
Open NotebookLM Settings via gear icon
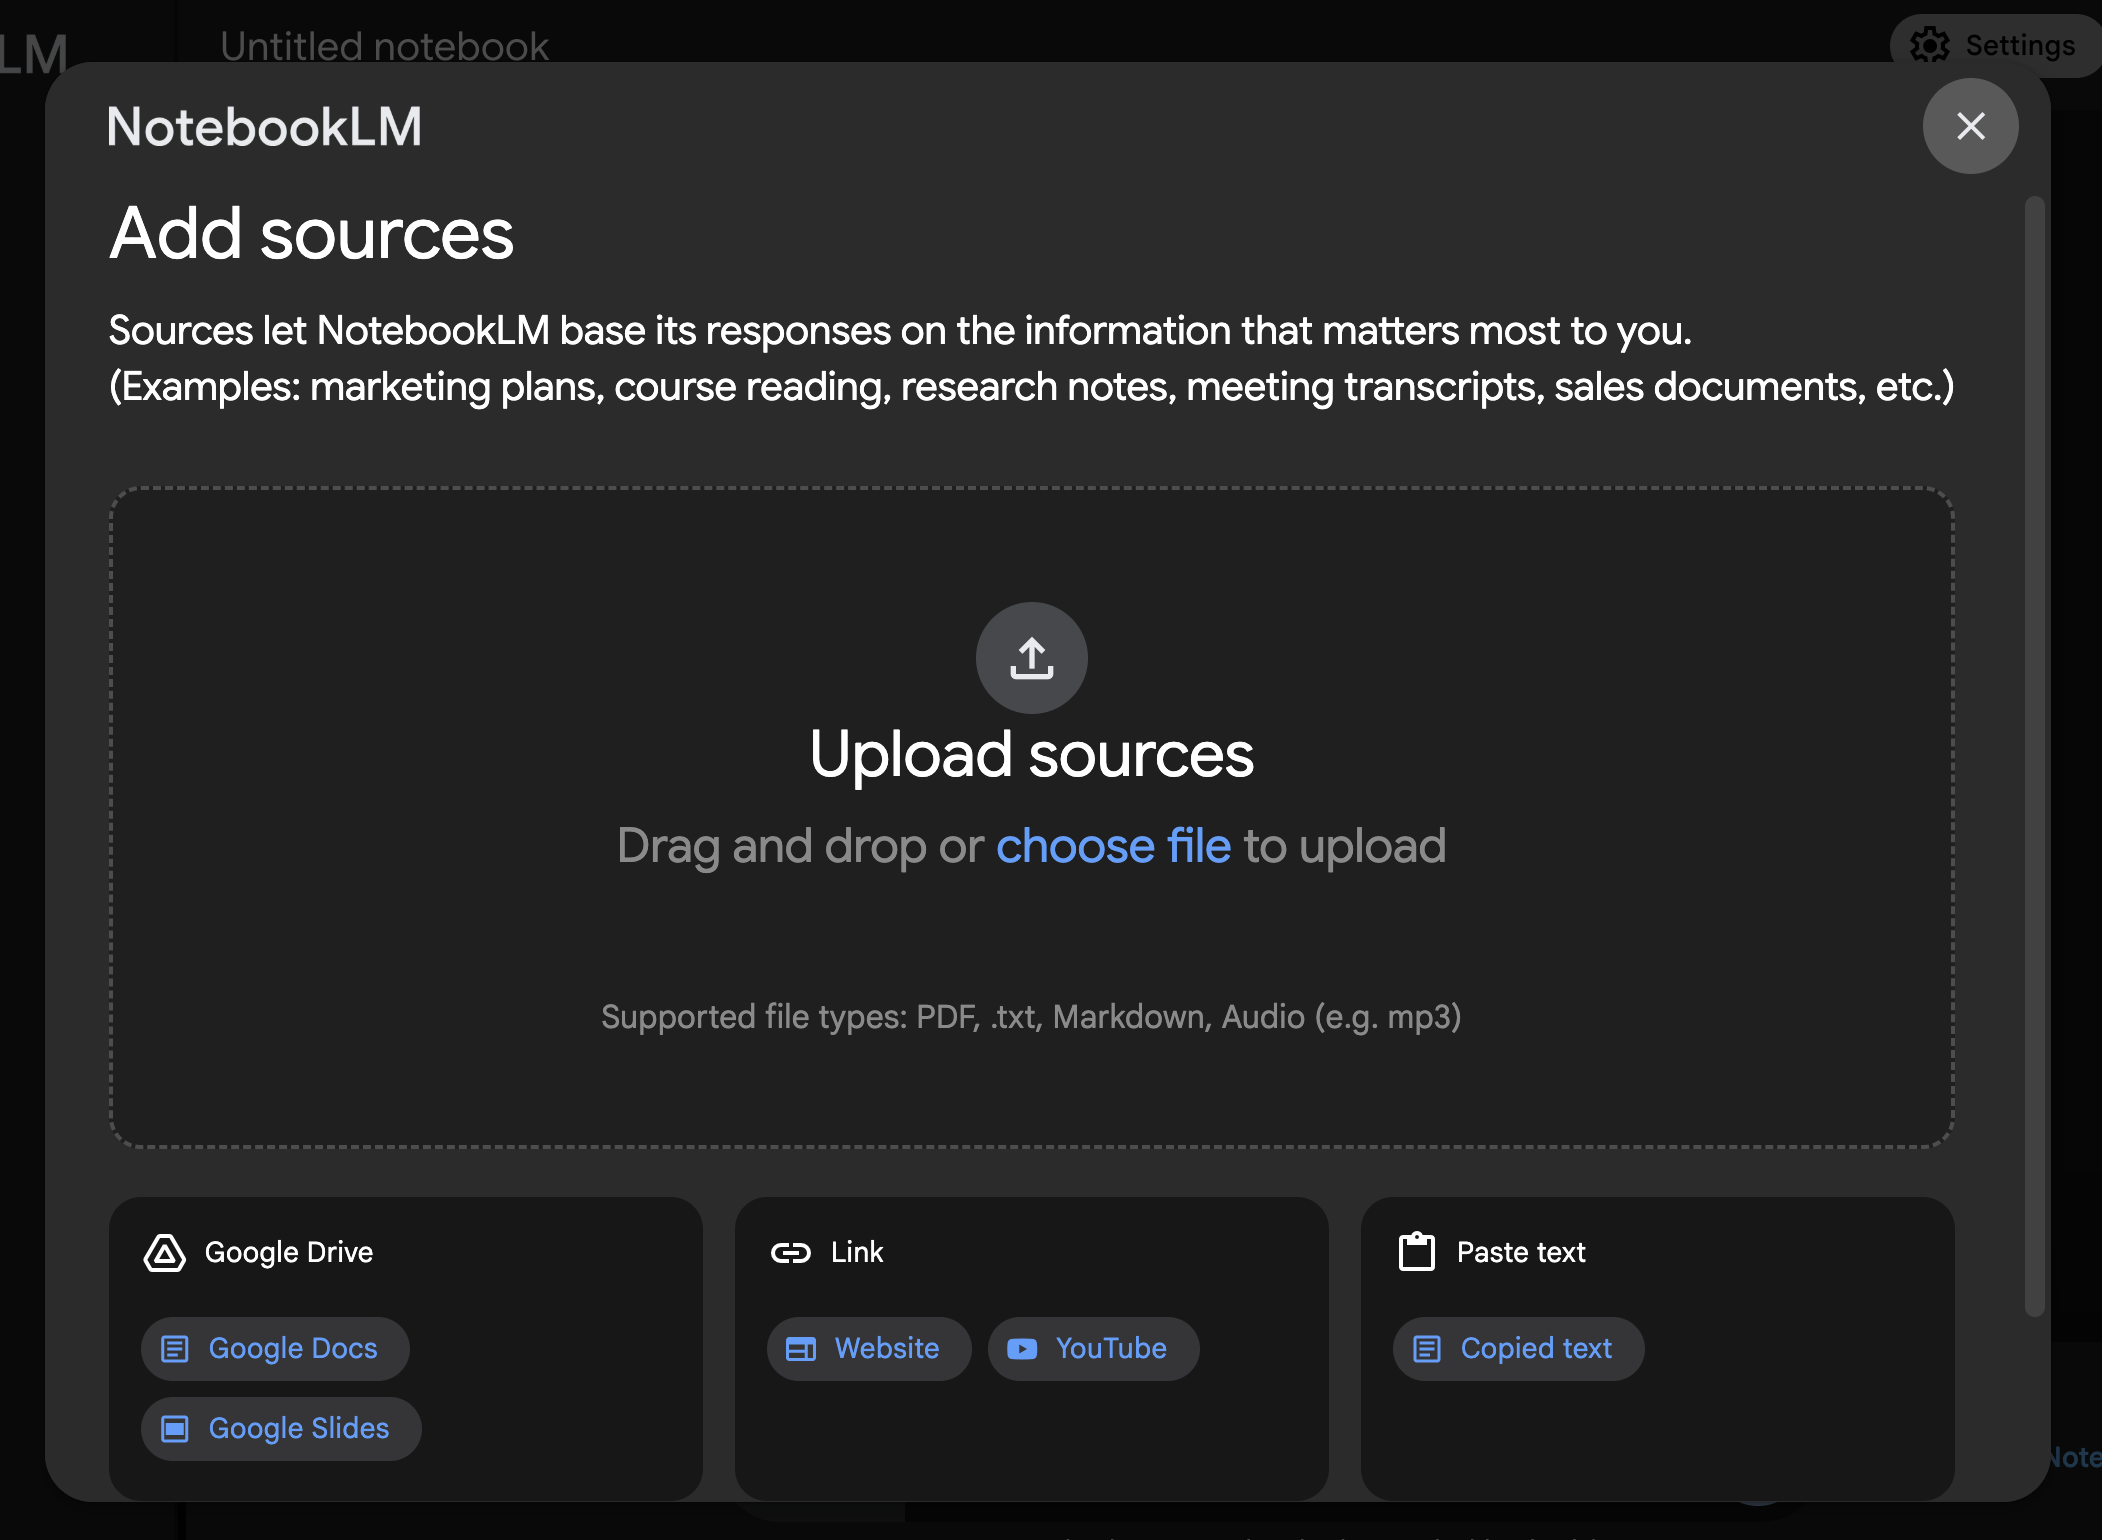click(x=1931, y=45)
